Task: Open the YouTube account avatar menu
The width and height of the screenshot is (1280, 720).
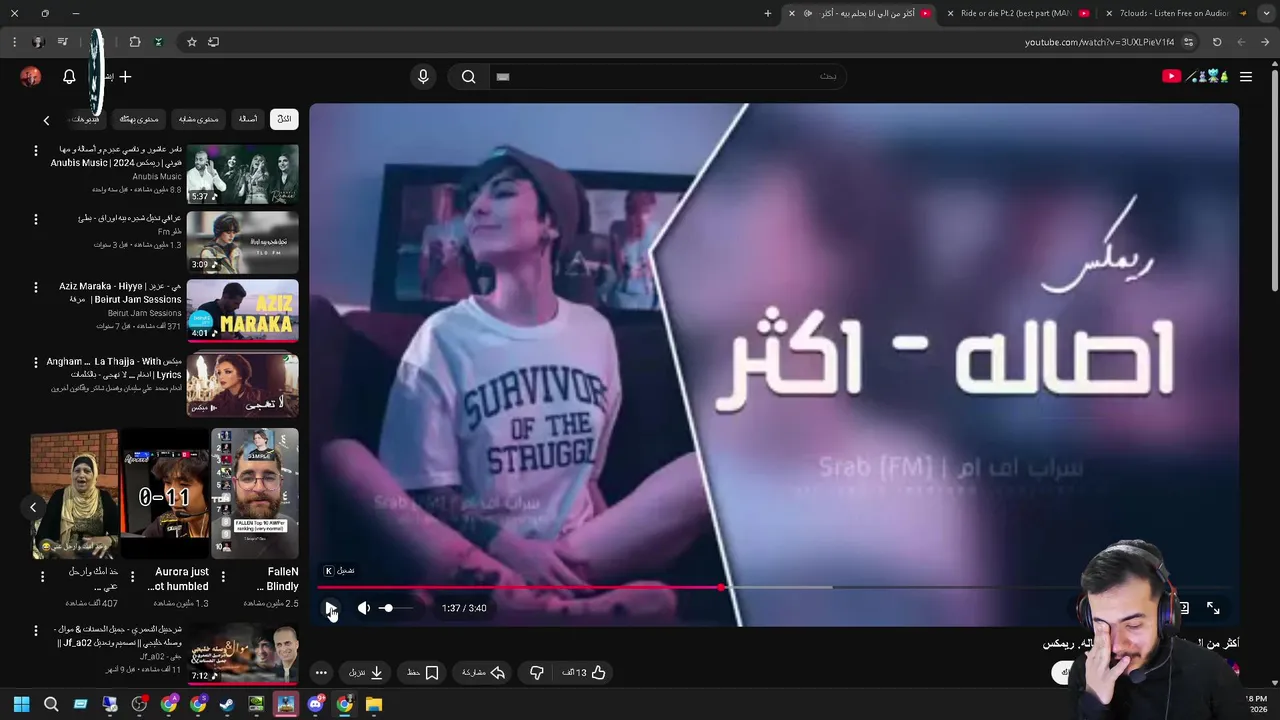Action: [x=31, y=77]
